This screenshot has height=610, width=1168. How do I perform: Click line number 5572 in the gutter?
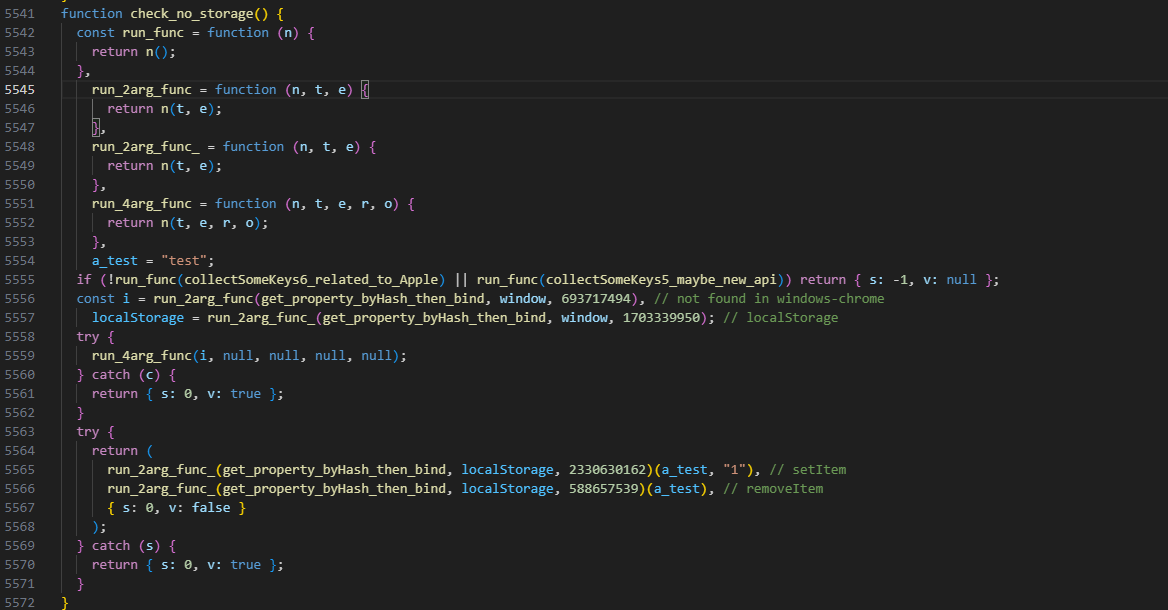19,603
